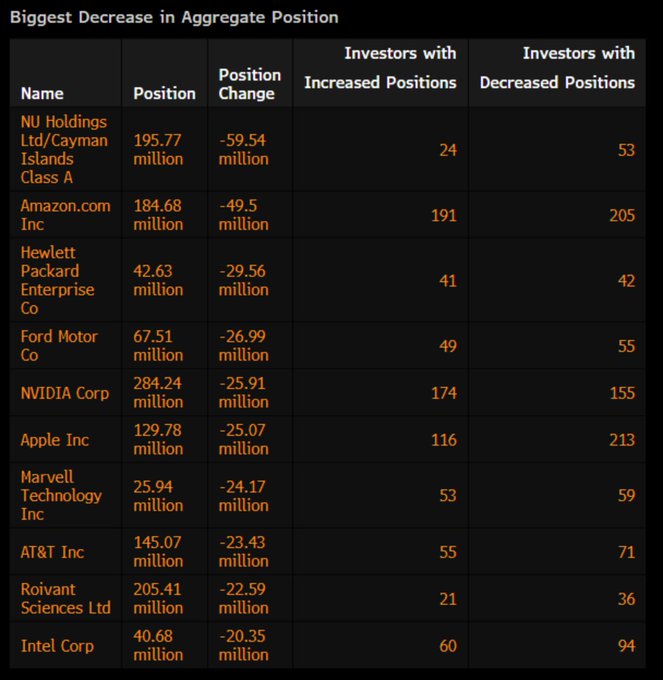Screen dimensions: 663x680
Task: Select the Amazon.com Inc name
Action: 65,215
